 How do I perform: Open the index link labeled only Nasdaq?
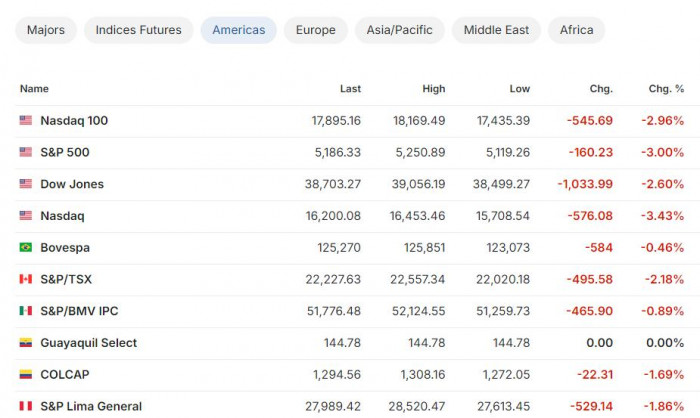(62, 216)
